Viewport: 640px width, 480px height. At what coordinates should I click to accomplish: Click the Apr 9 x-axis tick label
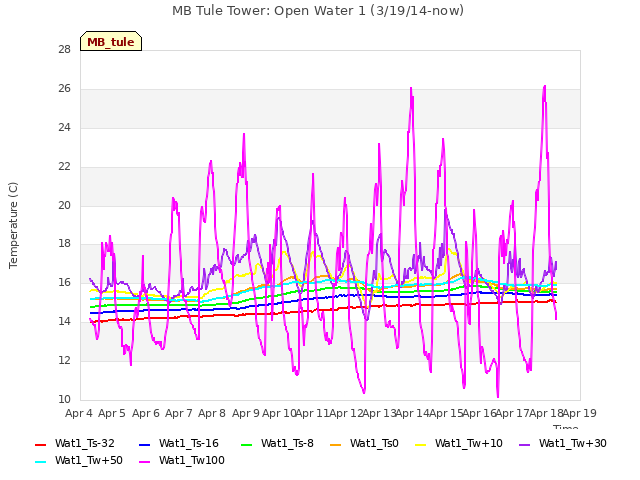click(x=246, y=413)
